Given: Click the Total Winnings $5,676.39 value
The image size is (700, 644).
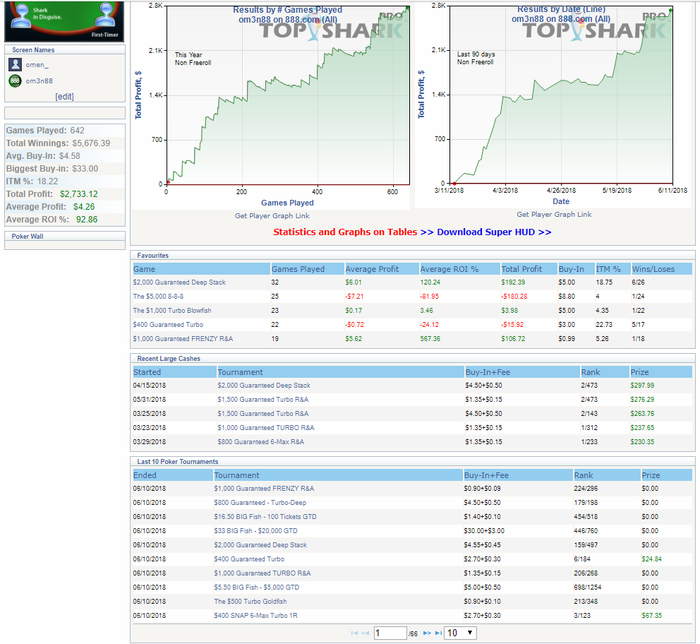Looking at the screenshot, I should point(91,143).
